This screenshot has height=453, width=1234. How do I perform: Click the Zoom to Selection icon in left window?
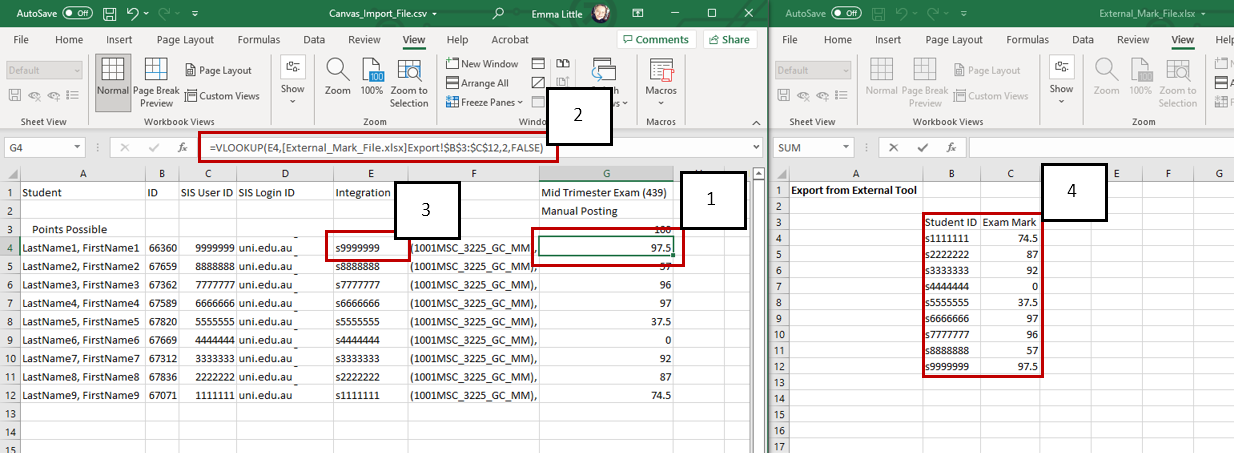coord(409,81)
